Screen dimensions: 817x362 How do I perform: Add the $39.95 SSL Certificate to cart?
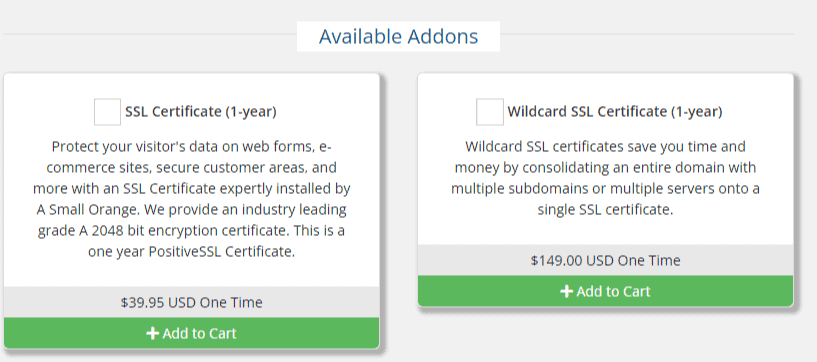tap(191, 333)
